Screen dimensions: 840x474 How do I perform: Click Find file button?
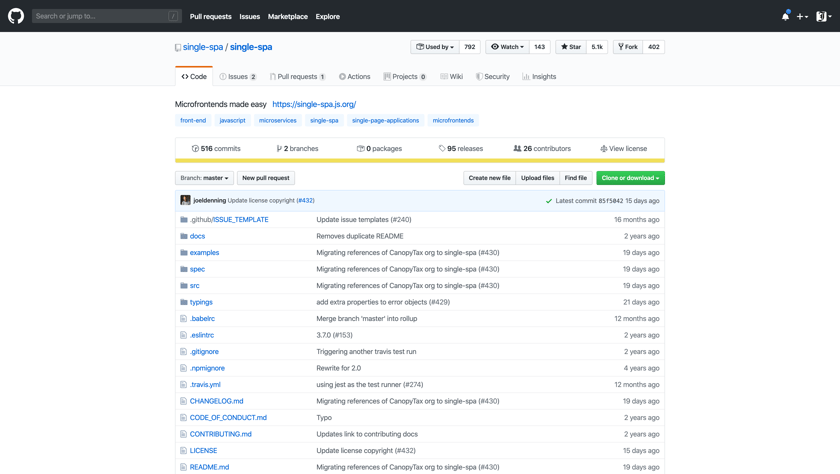575,178
